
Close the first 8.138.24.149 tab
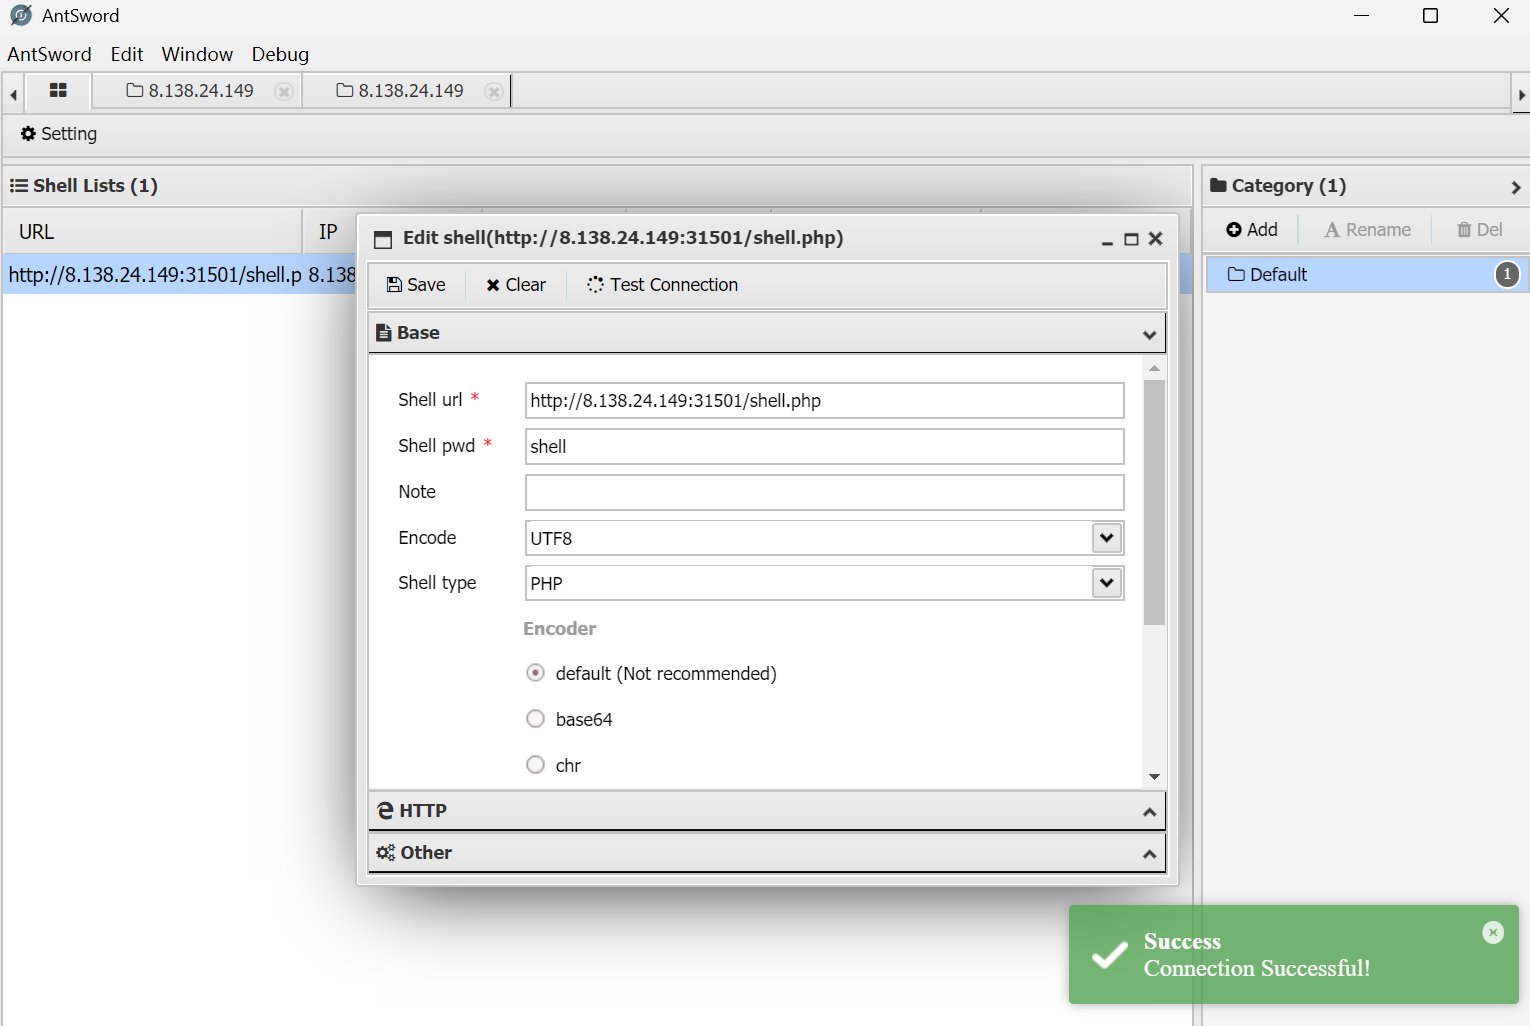[x=284, y=92]
